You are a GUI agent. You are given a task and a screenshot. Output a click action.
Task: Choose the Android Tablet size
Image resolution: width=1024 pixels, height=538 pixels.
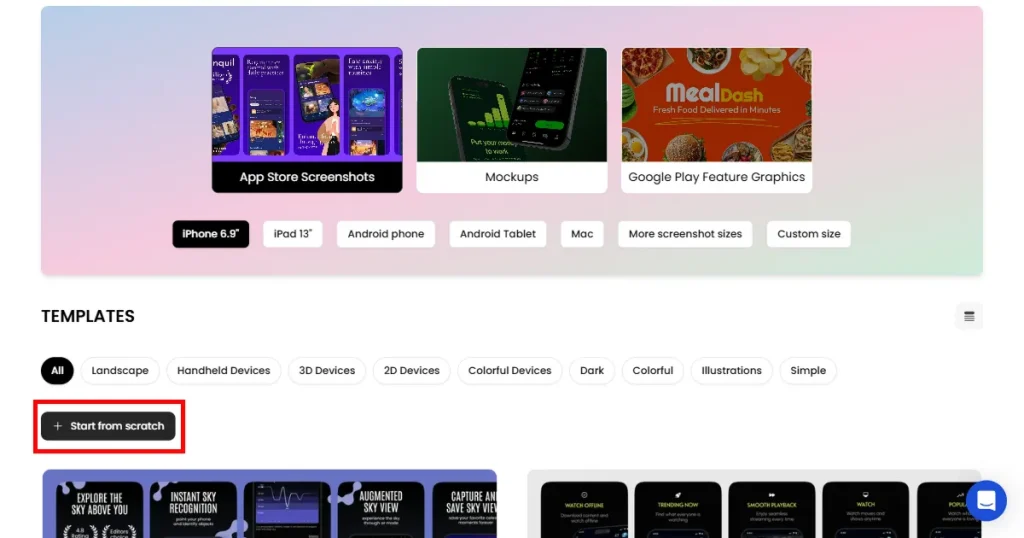click(x=498, y=234)
